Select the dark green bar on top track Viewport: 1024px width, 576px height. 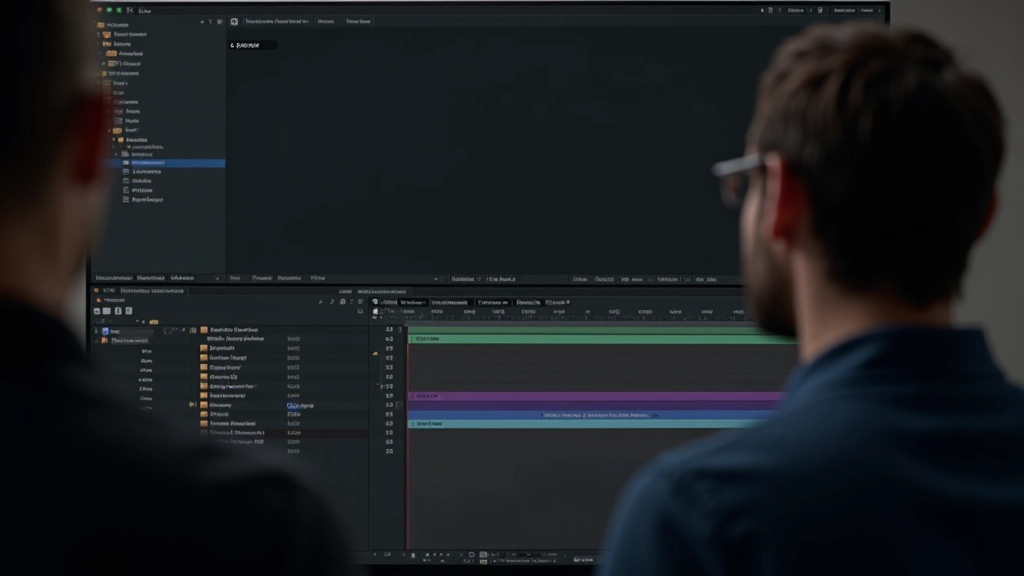[594, 330]
